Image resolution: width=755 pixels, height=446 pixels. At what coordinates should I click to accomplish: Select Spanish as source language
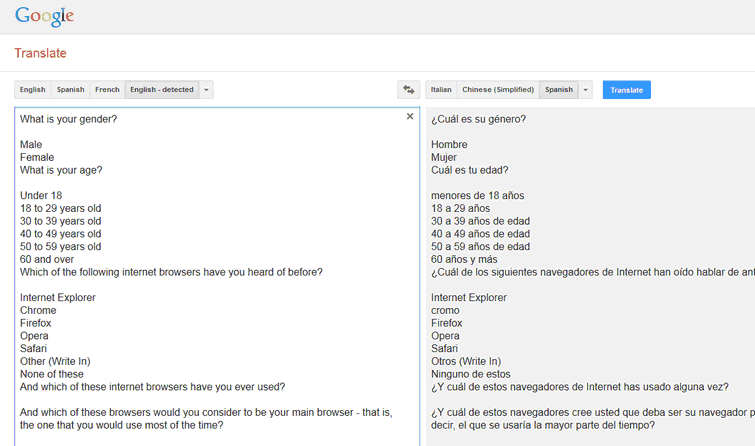pyautogui.click(x=70, y=90)
